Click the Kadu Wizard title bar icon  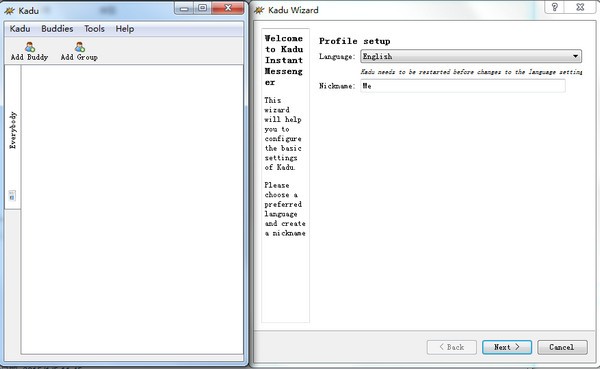click(259, 10)
